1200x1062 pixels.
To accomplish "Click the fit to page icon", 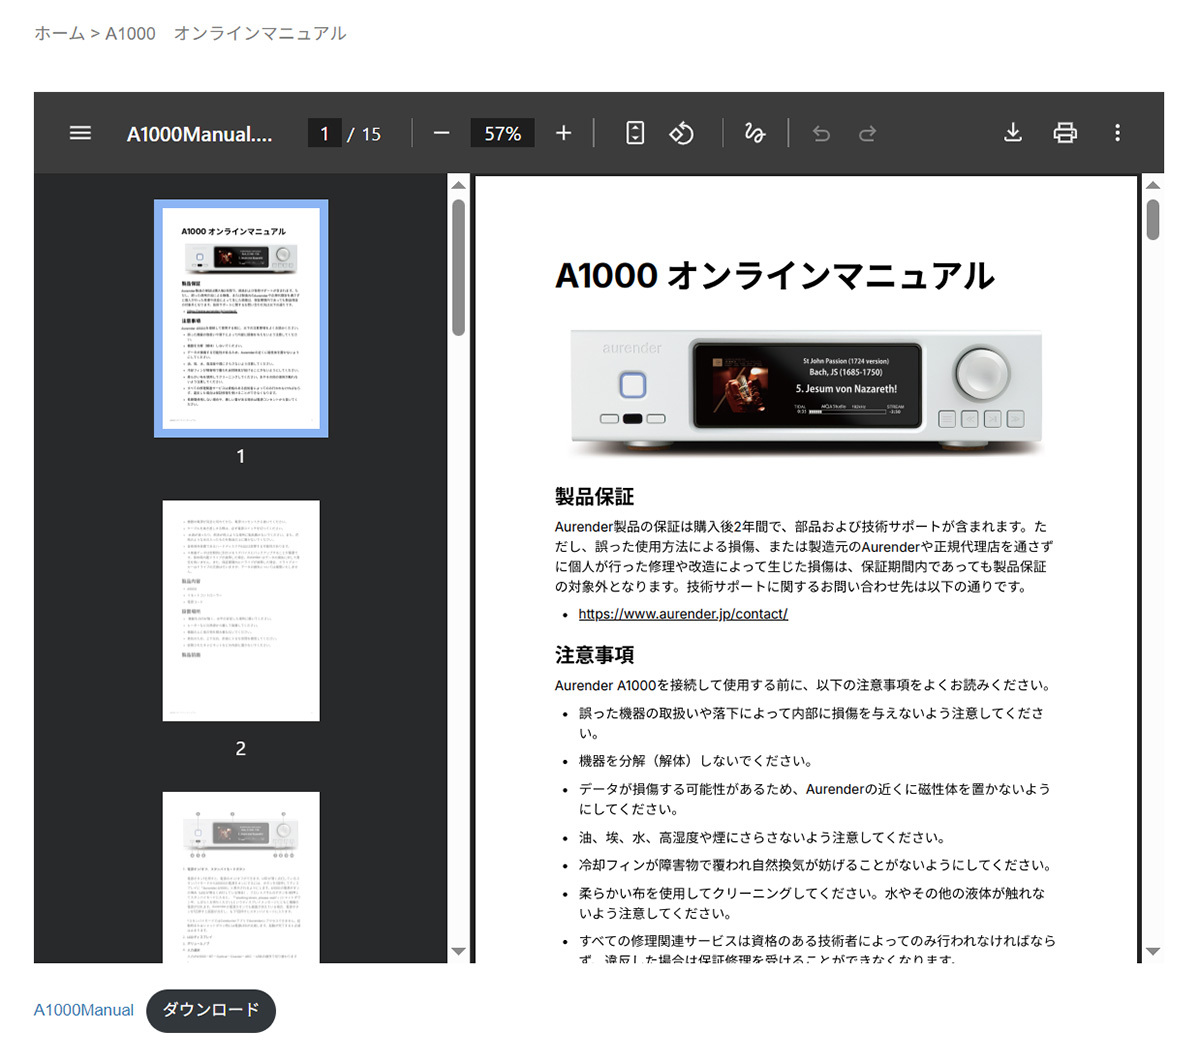I will pyautogui.click(x=635, y=133).
